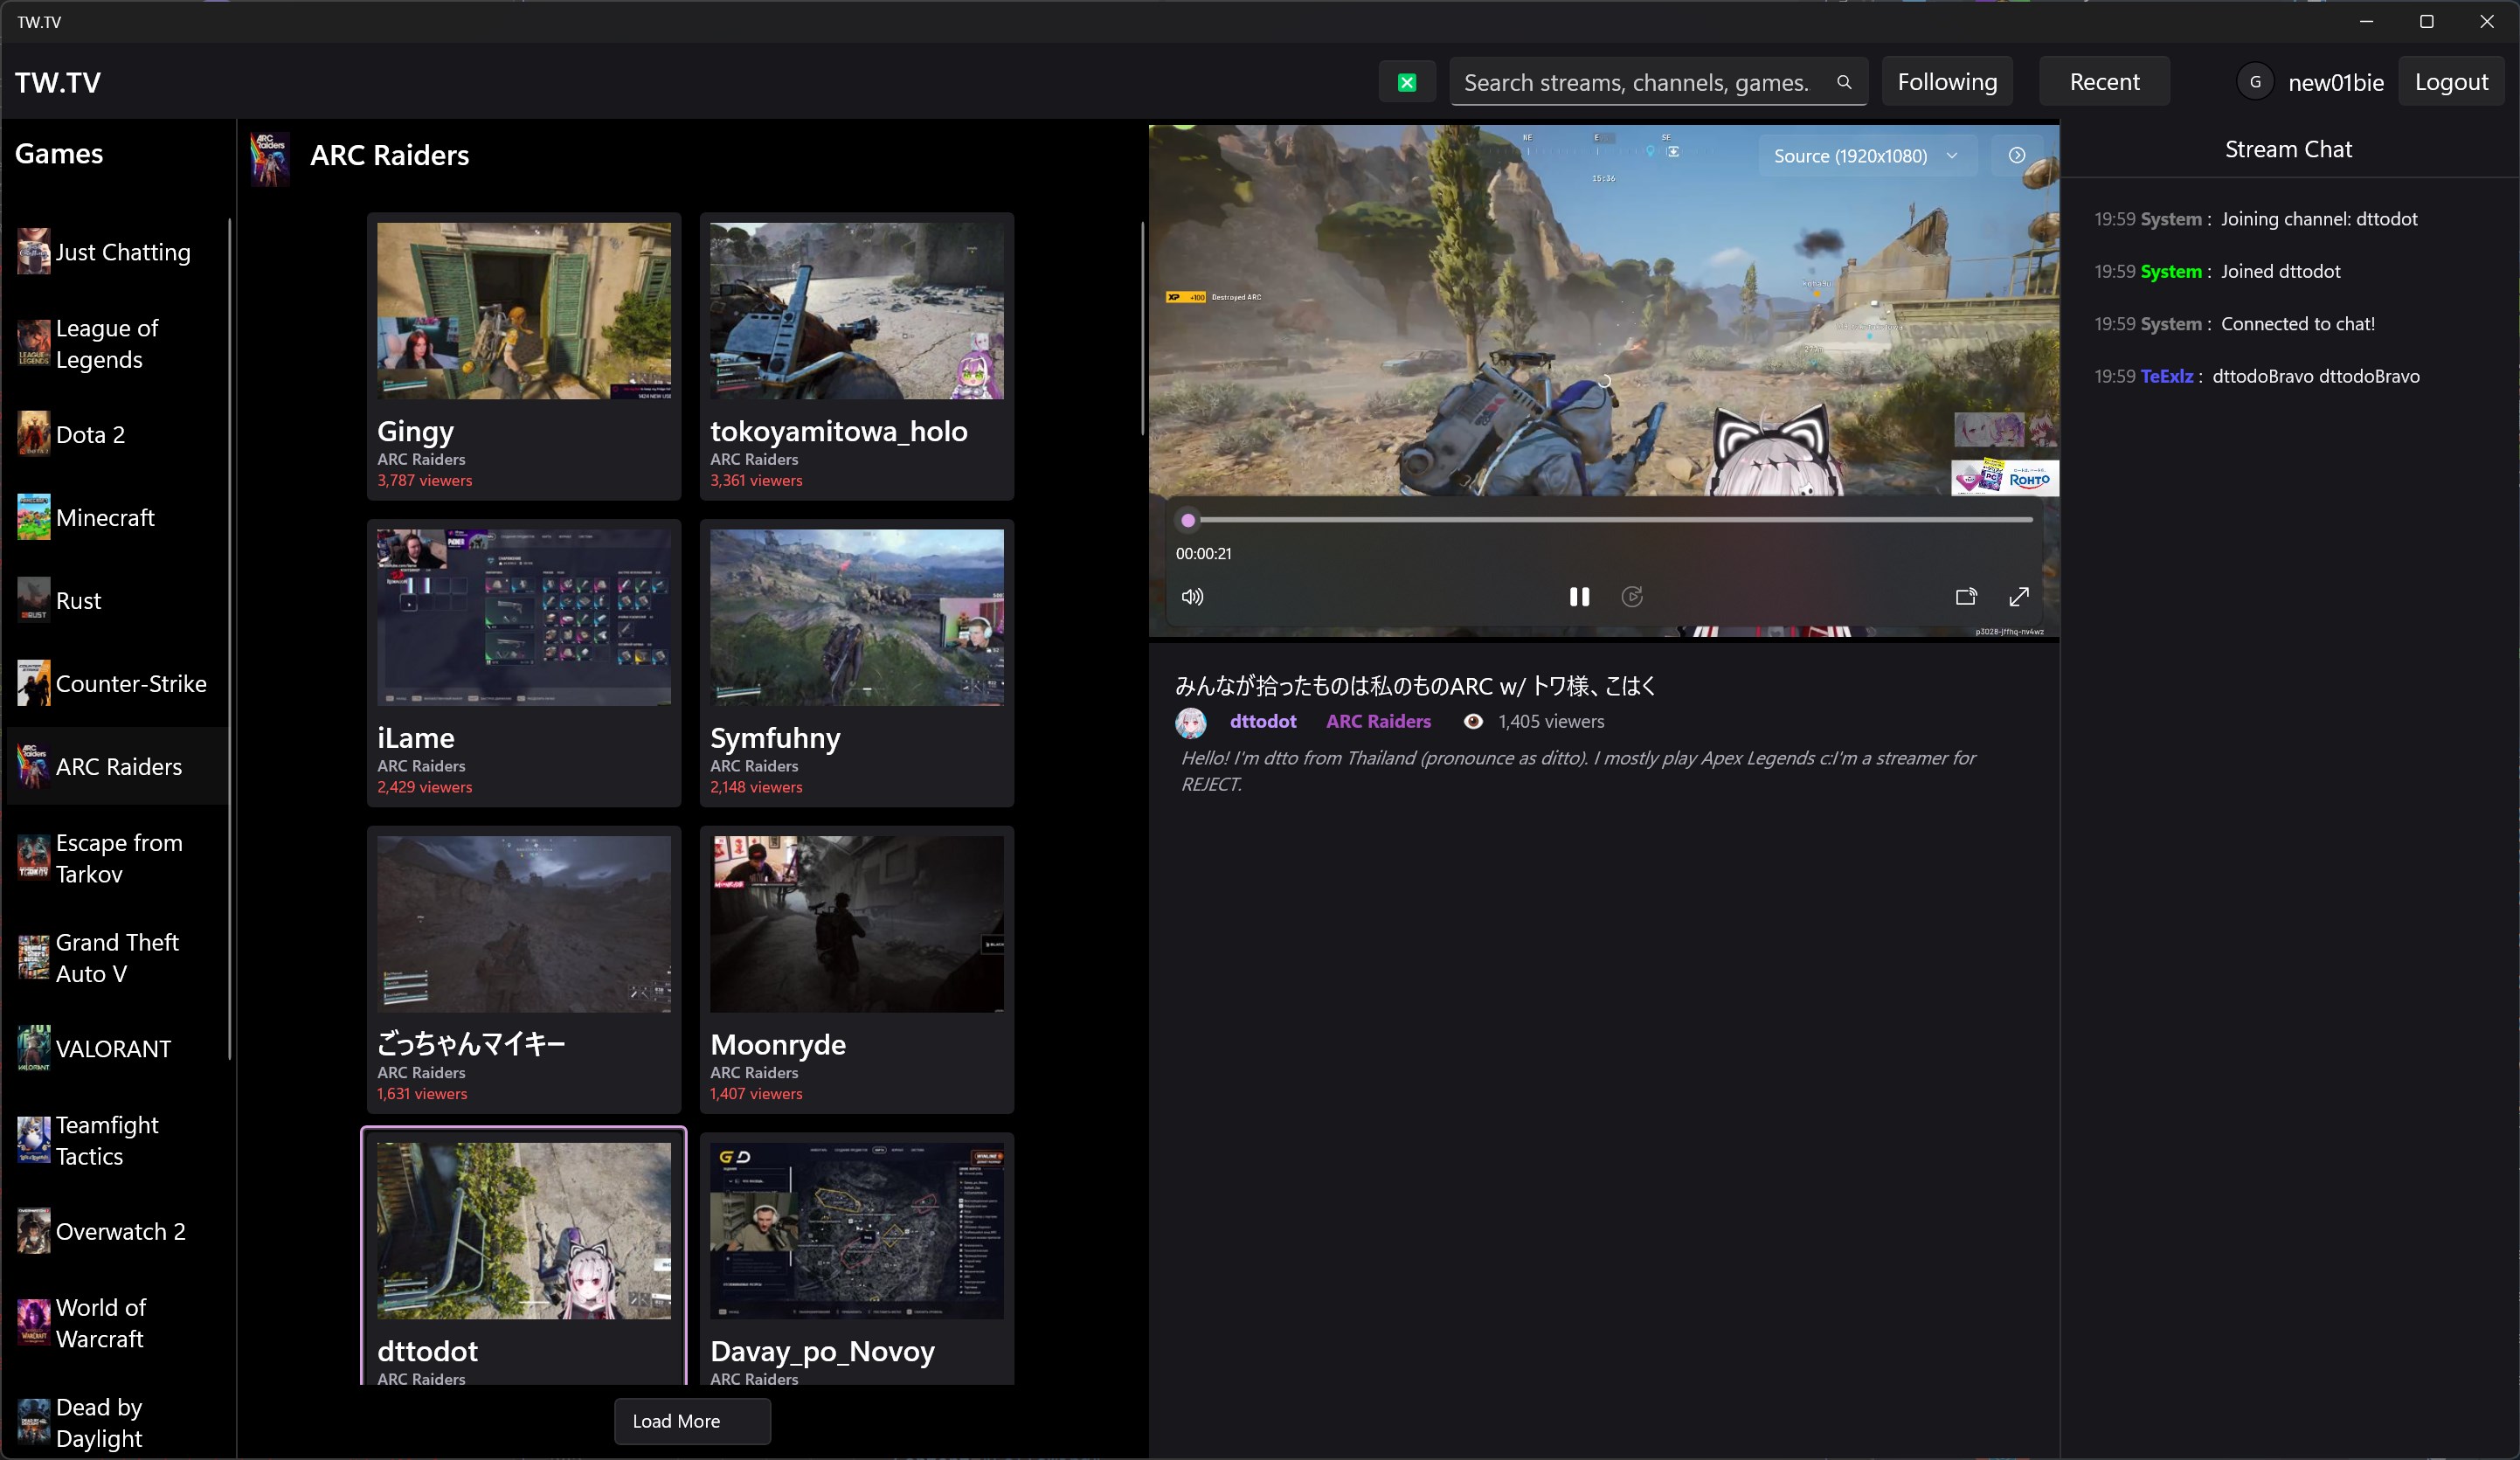The image size is (2520, 1460).
Task: Select World of Warcraft game icon
Action: (34, 1322)
